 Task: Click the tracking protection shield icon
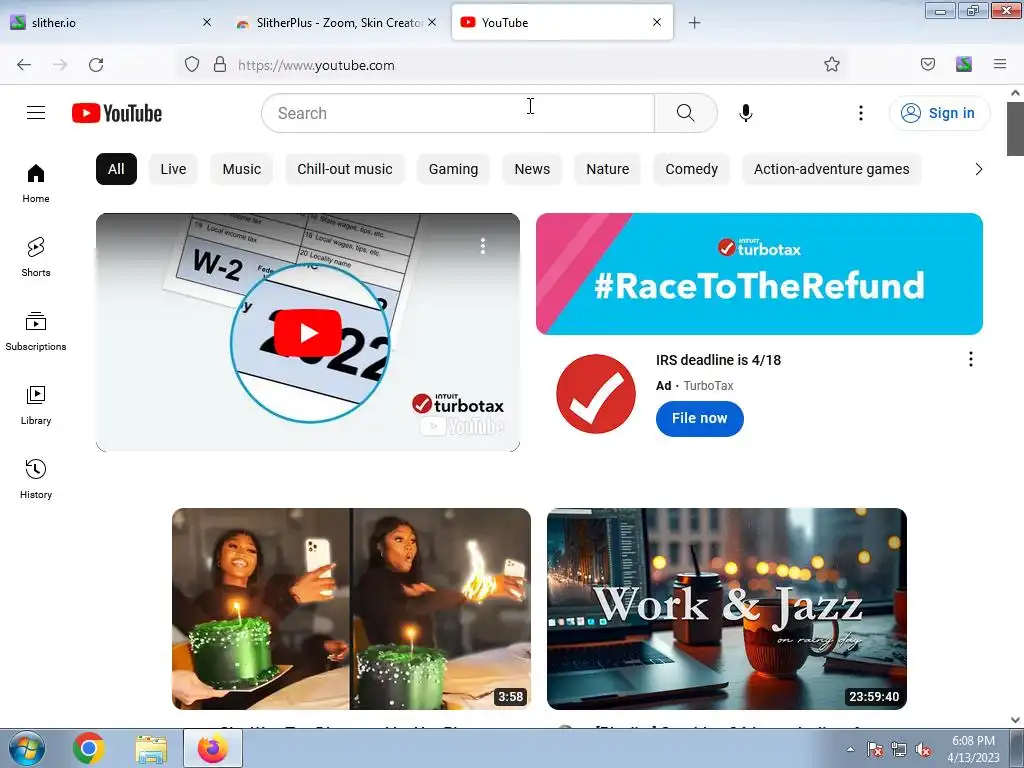coord(191,65)
